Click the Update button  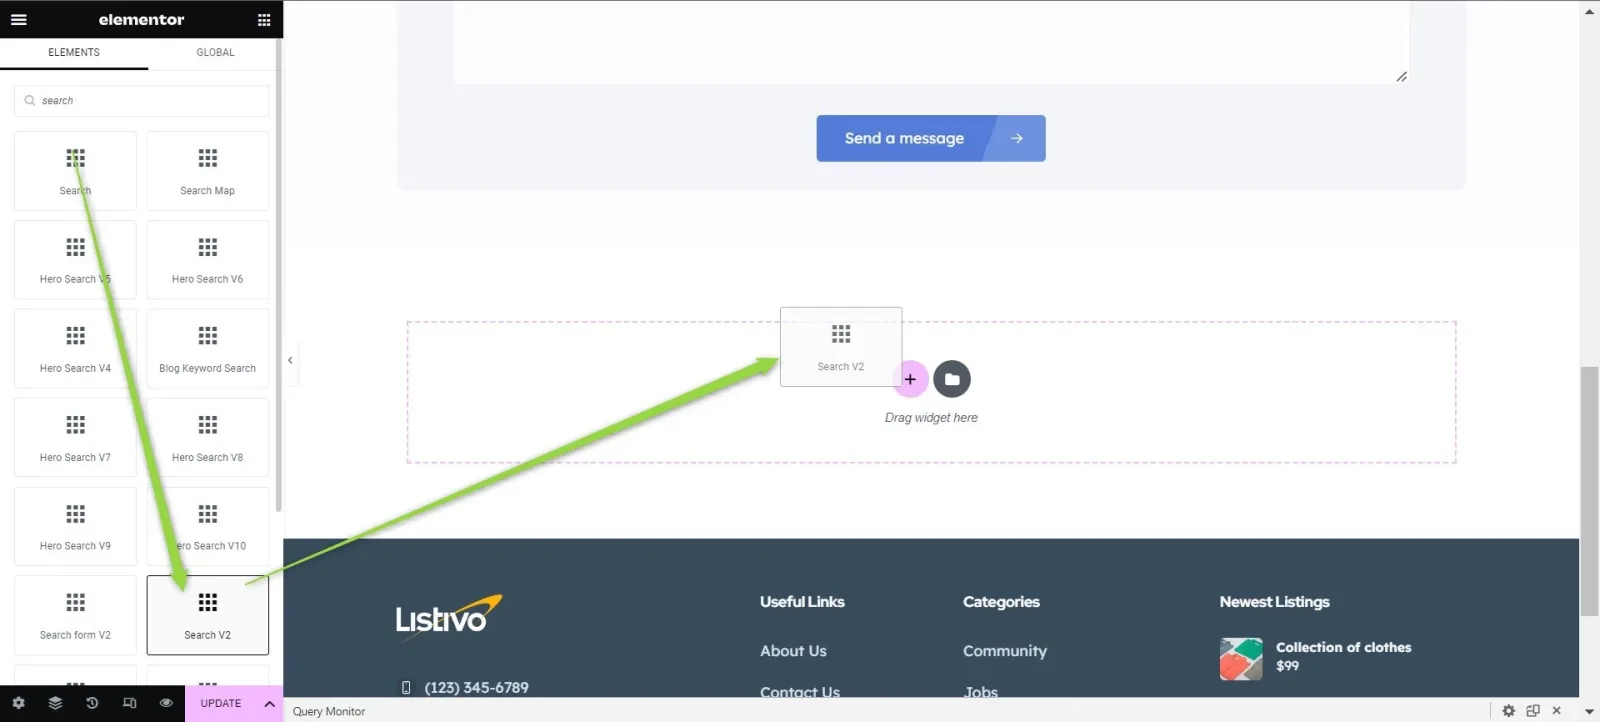221,704
